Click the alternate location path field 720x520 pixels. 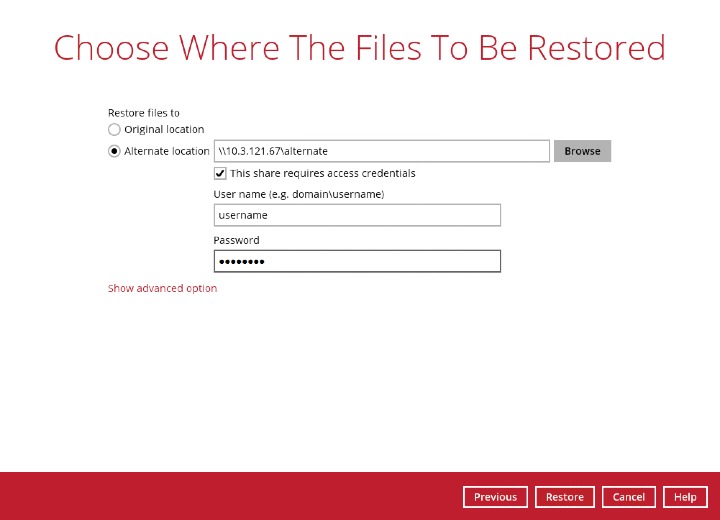[381, 151]
